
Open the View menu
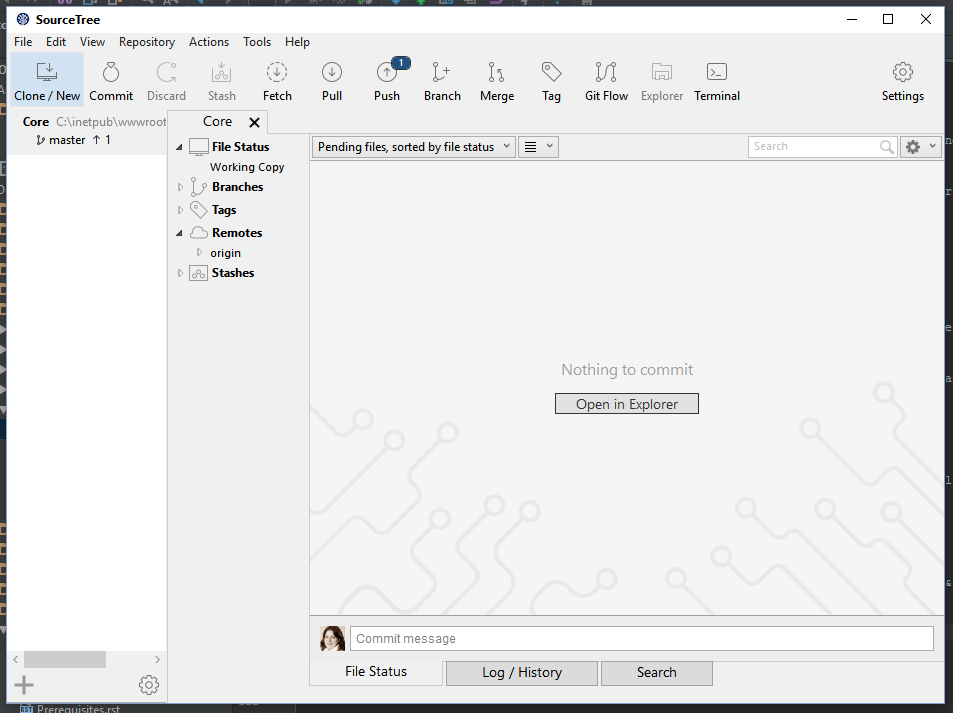[x=92, y=42]
